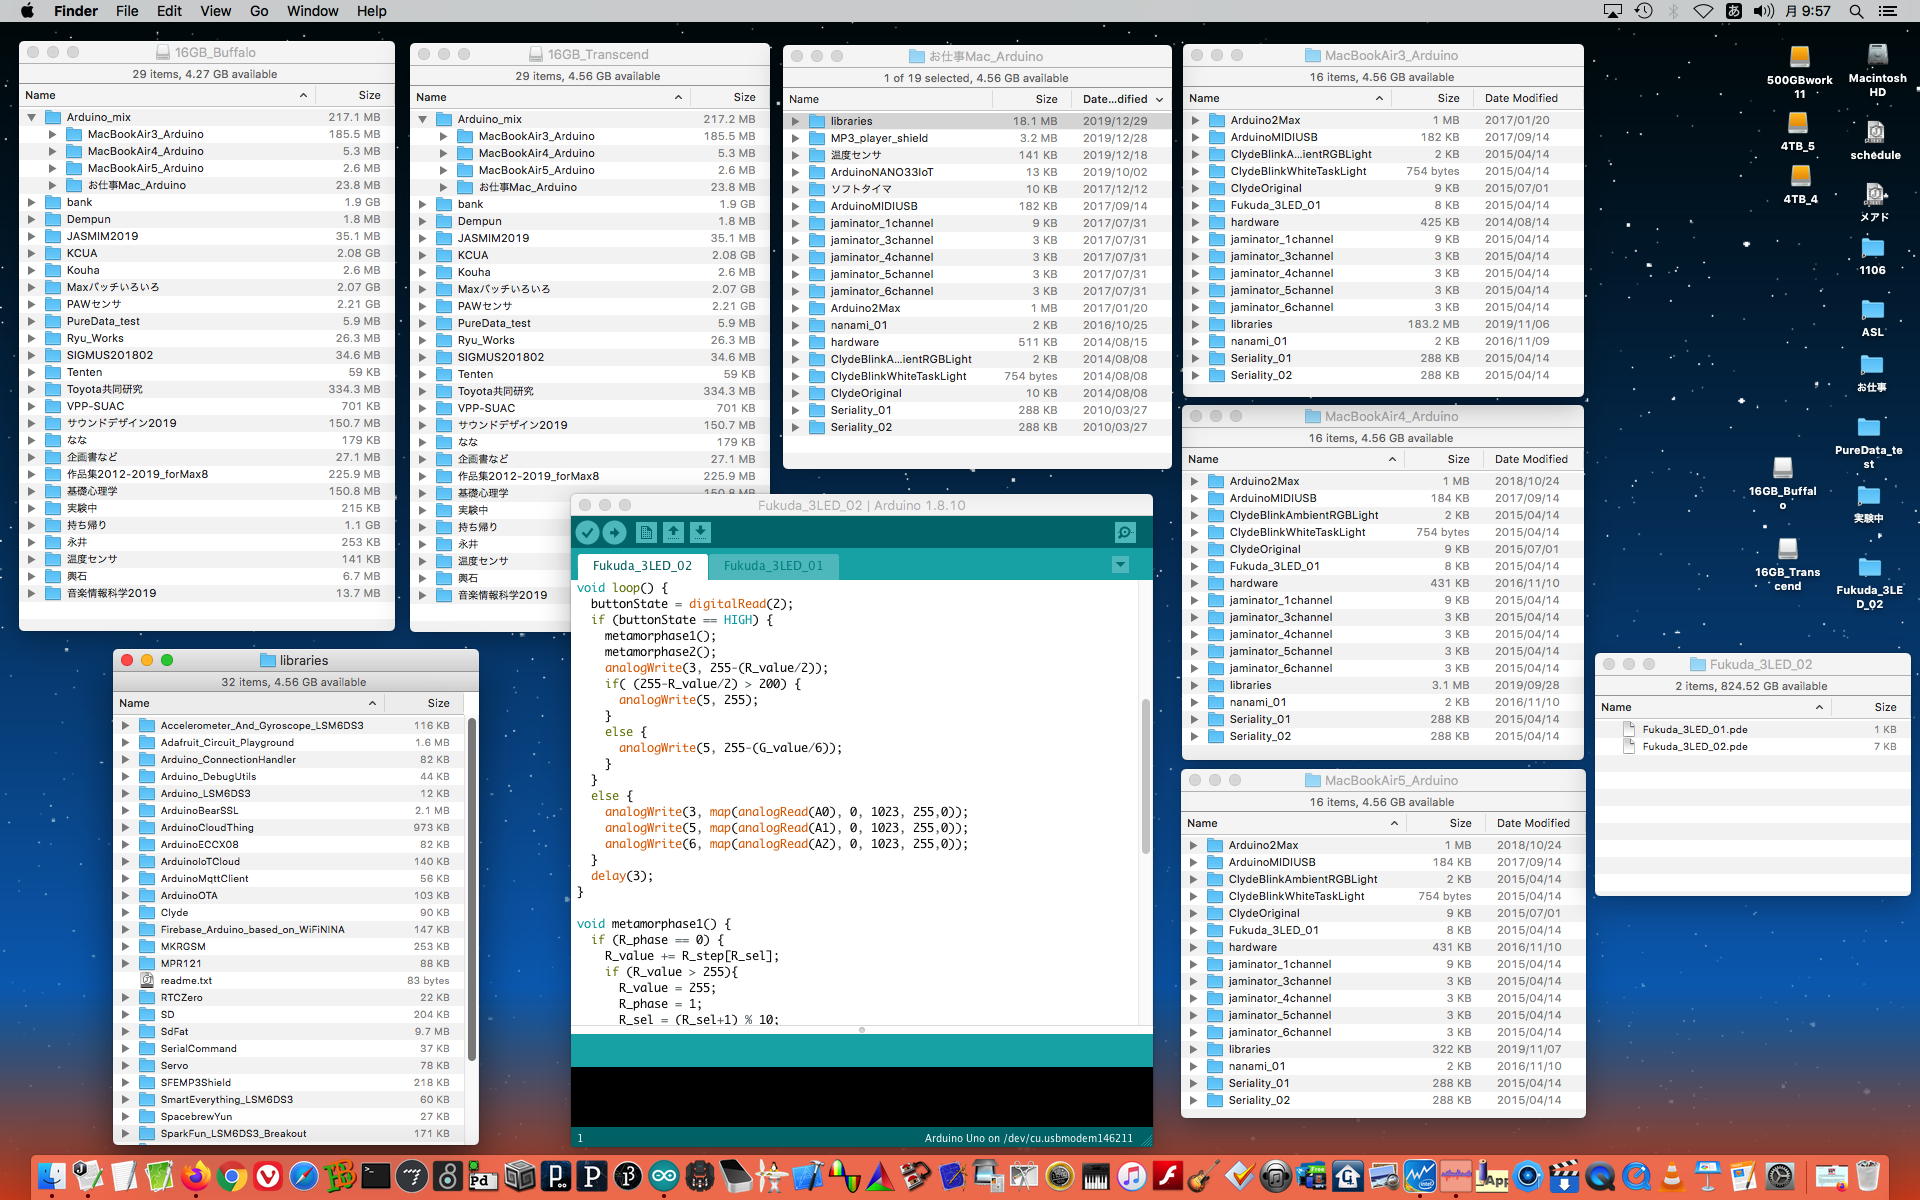This screenshot has height=1200, width=1920.
Task: Open the Go menu in menu bar
Action: (259, 11)
